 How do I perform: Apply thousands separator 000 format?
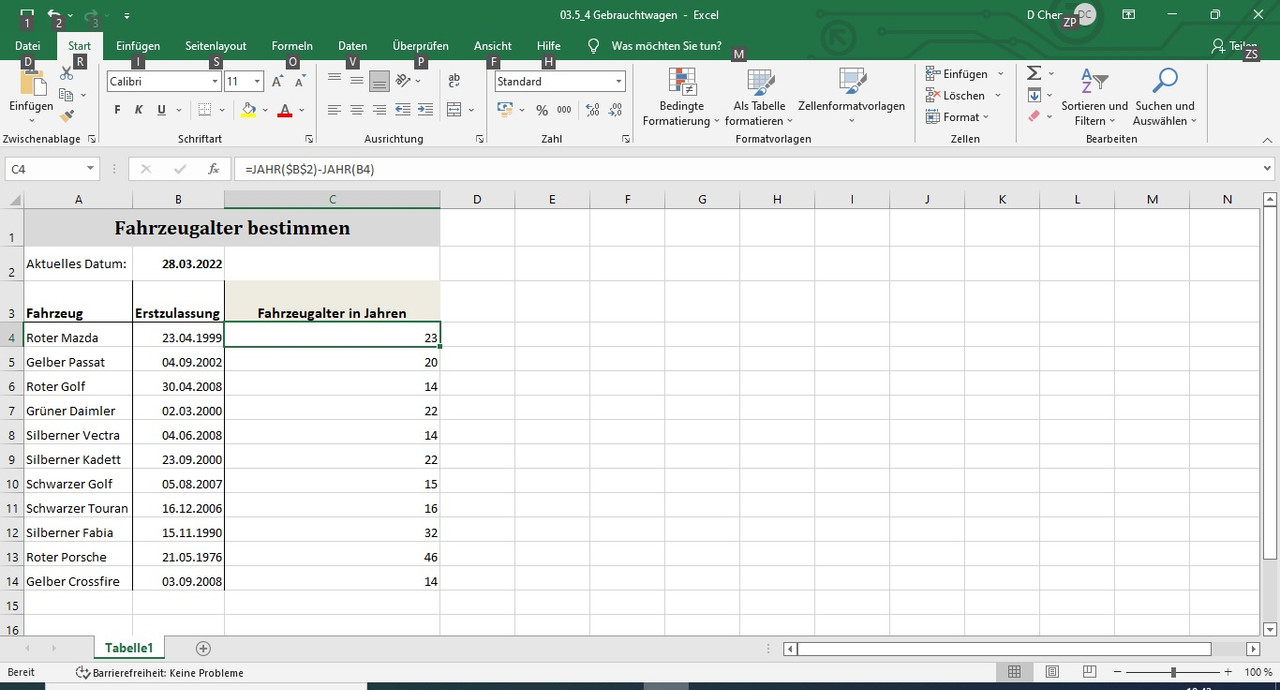click(x=564, y=110)
